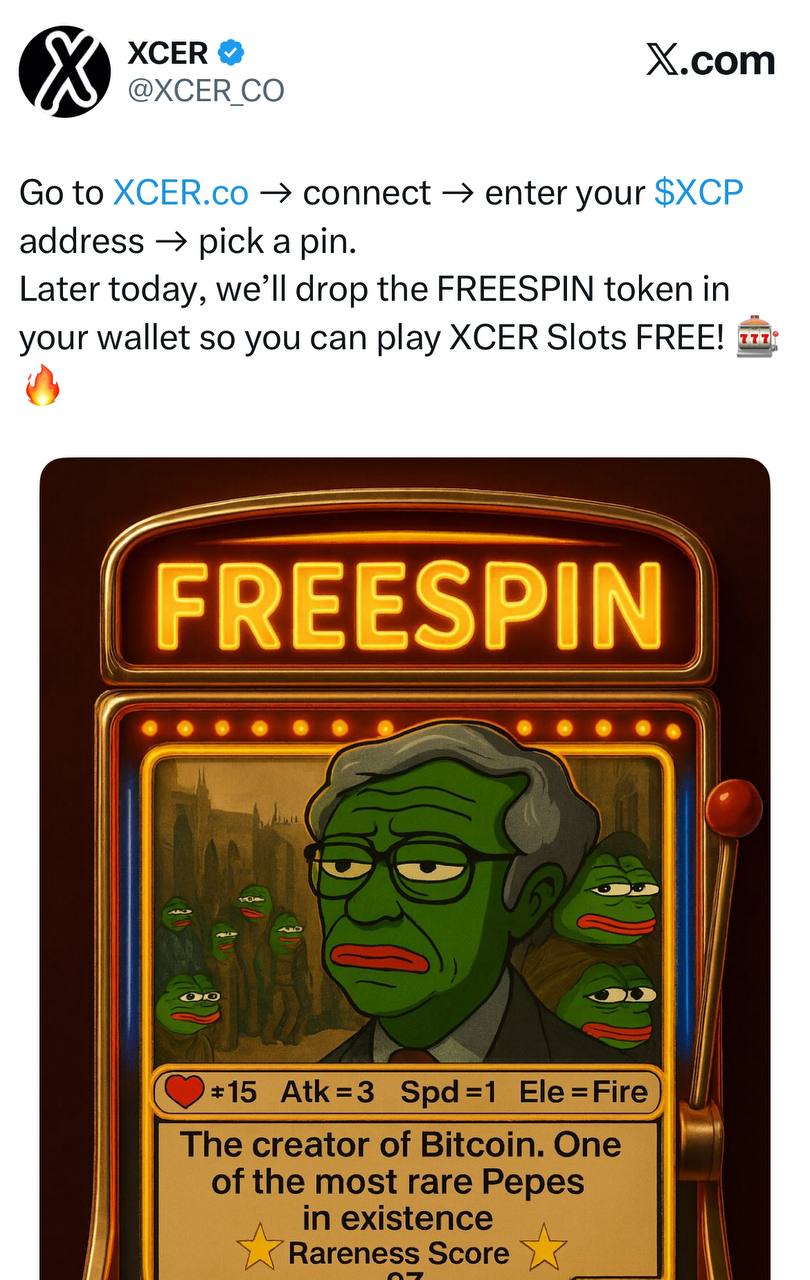Click the card description about Bitcoin creator
Viewport: 810px width, 1280px height.
(400, 1181)
